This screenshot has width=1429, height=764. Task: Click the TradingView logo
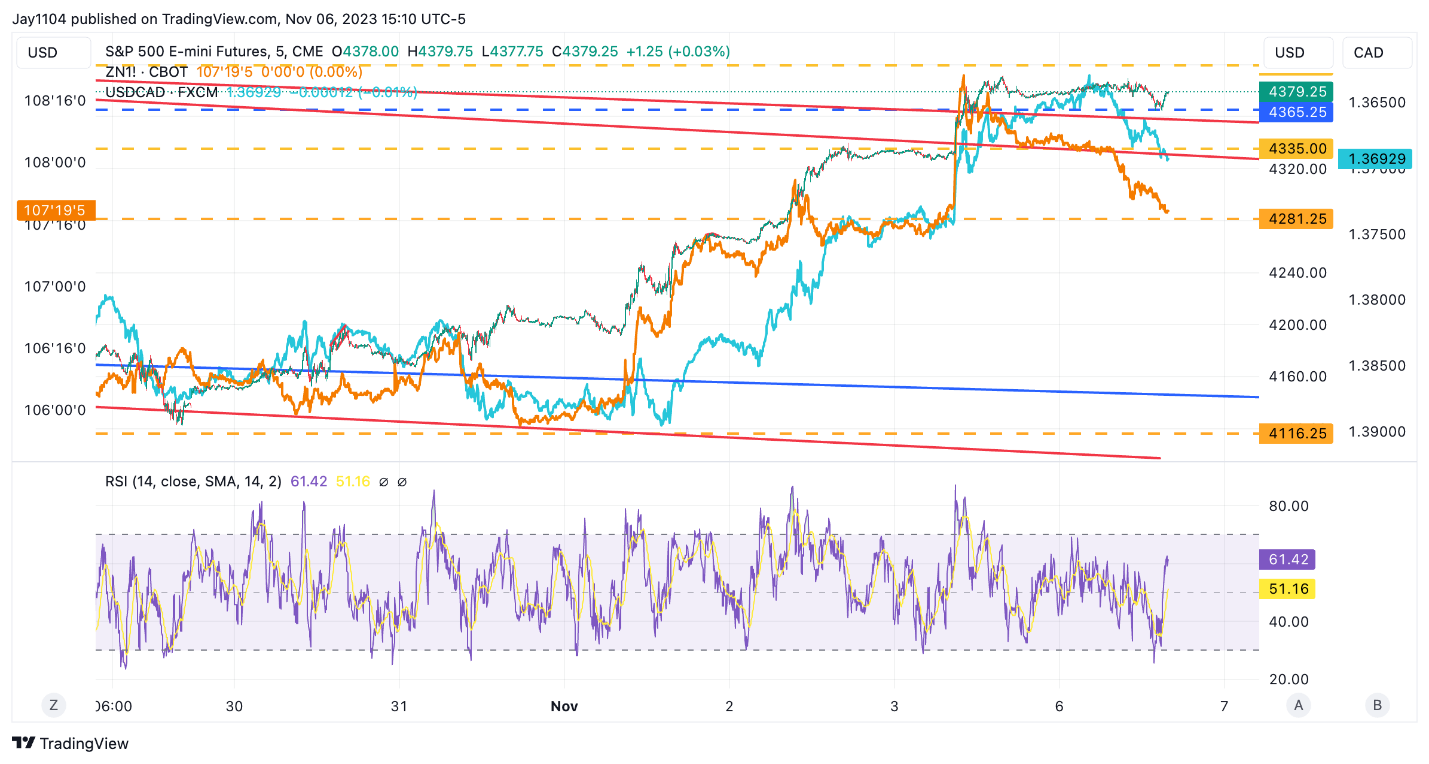tap(70, 744)
